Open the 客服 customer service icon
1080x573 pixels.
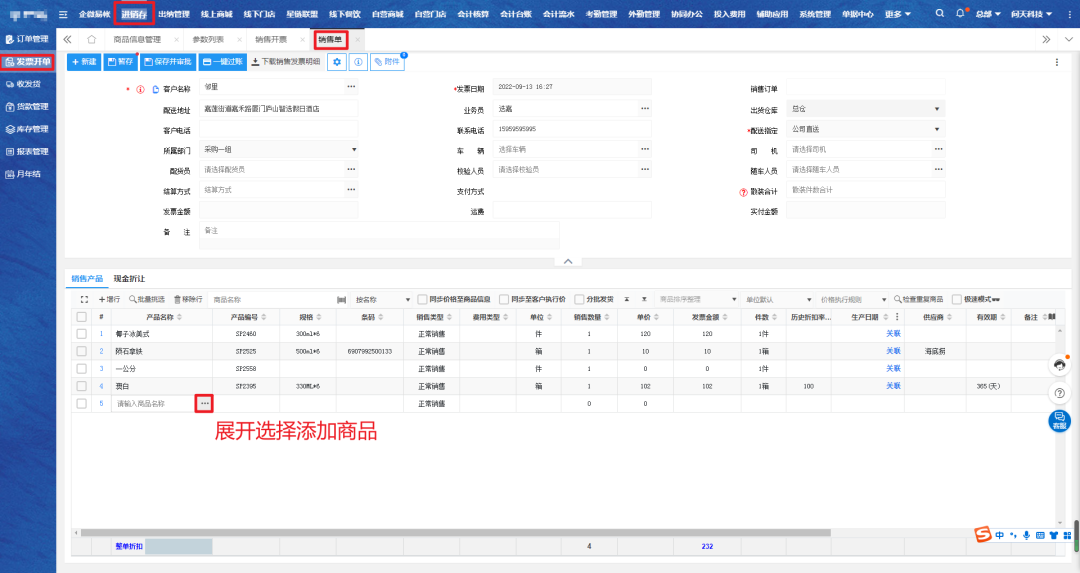pos(1060,421)
